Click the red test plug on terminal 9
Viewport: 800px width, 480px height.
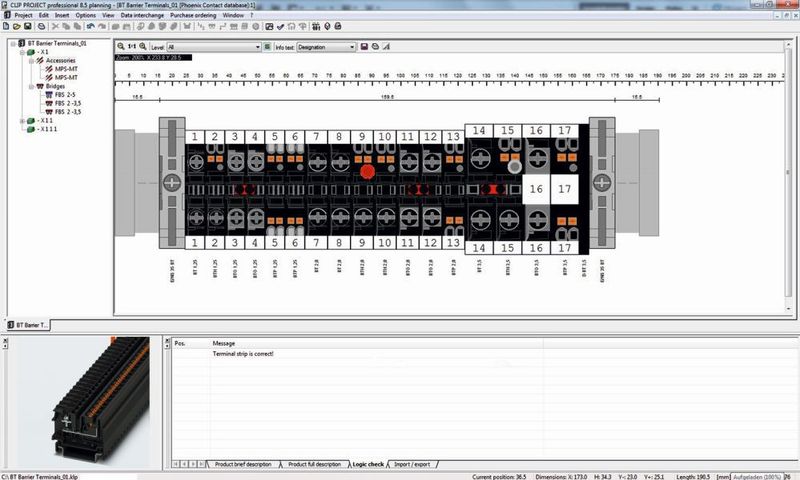367,172
